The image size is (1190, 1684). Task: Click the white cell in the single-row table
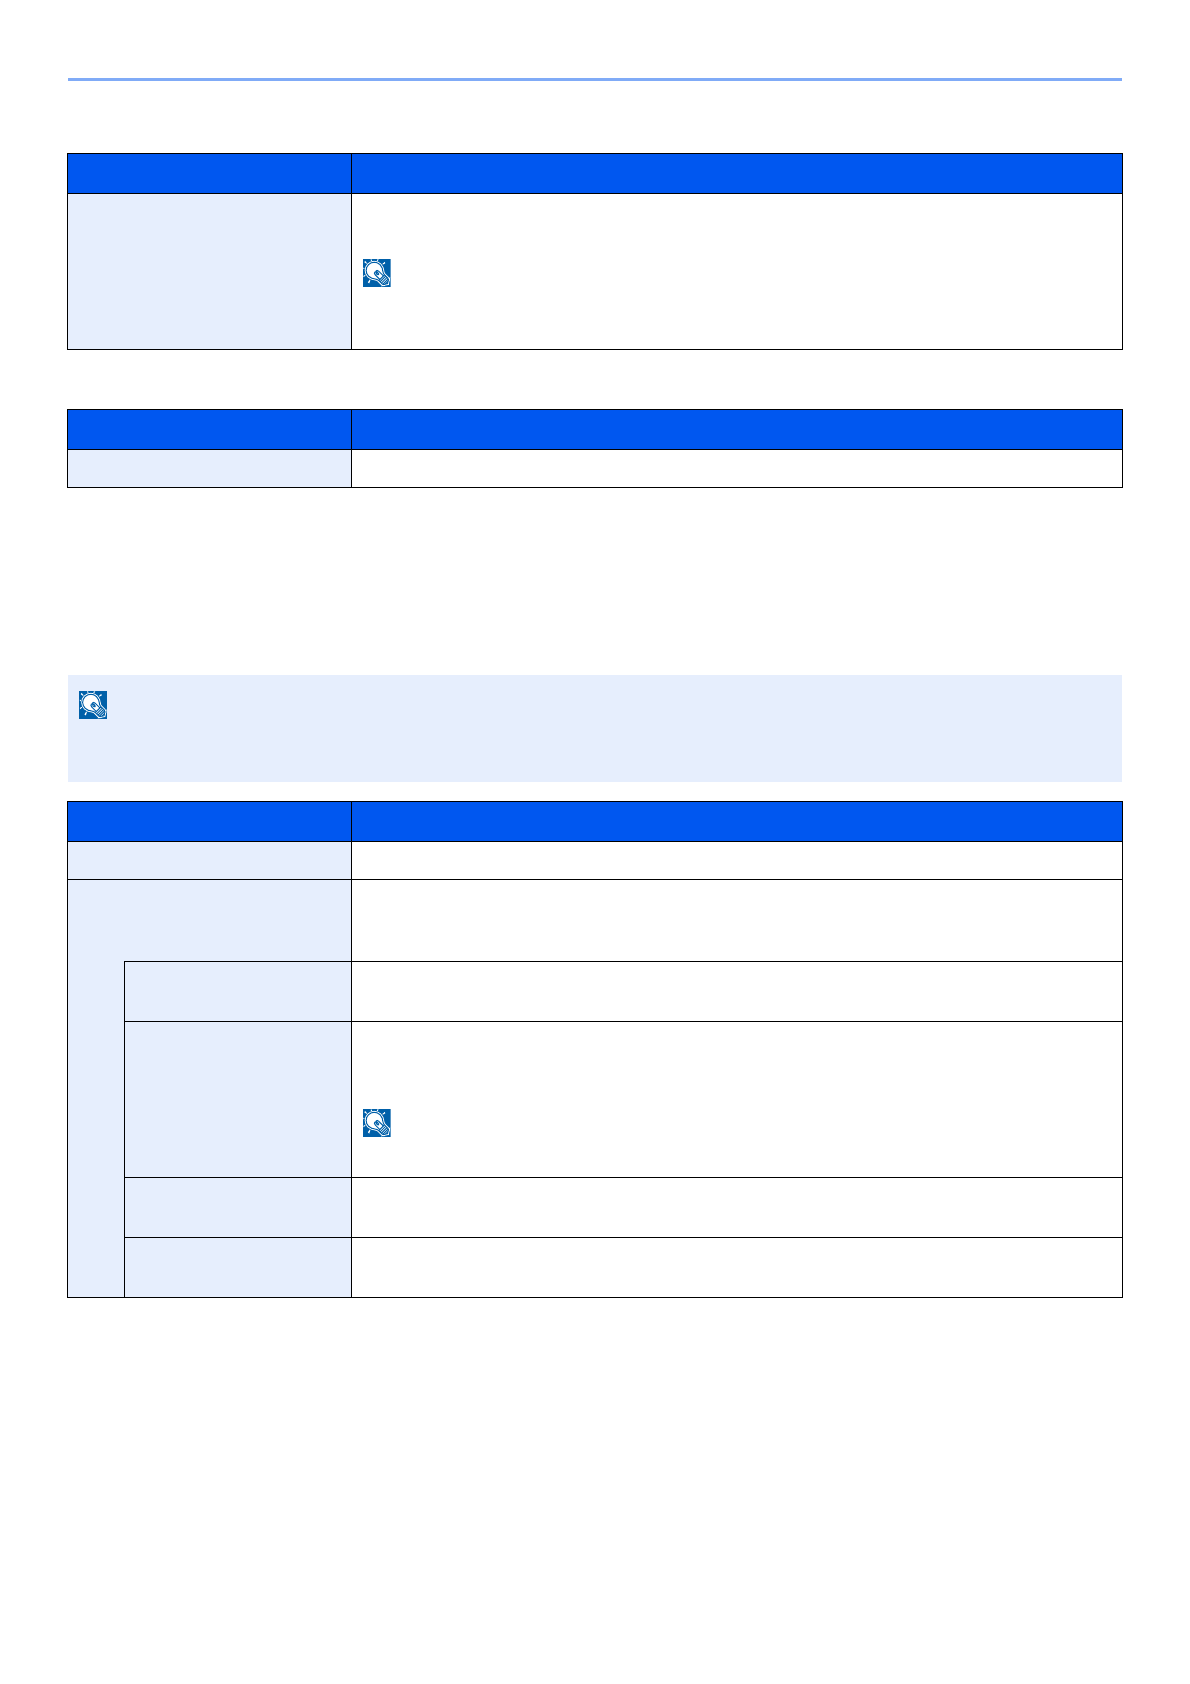[x=736, y=468]
